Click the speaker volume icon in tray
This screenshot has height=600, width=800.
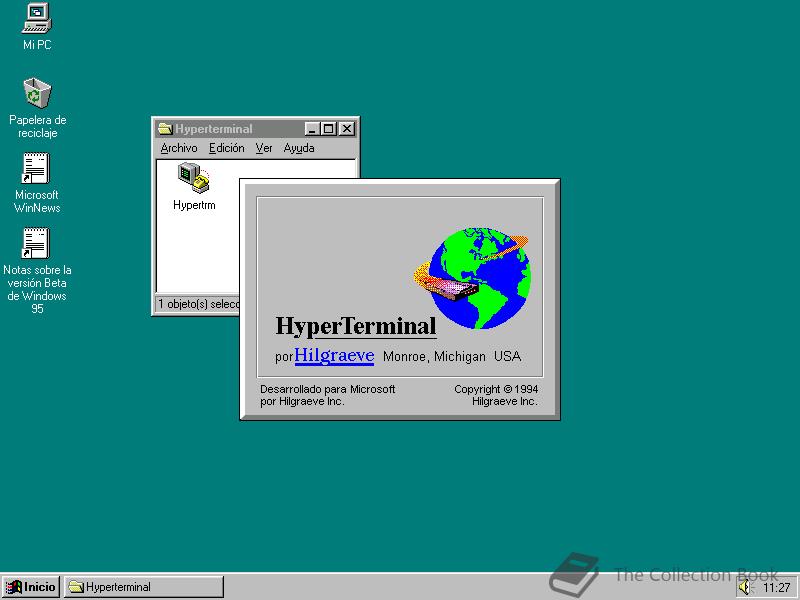745,587
